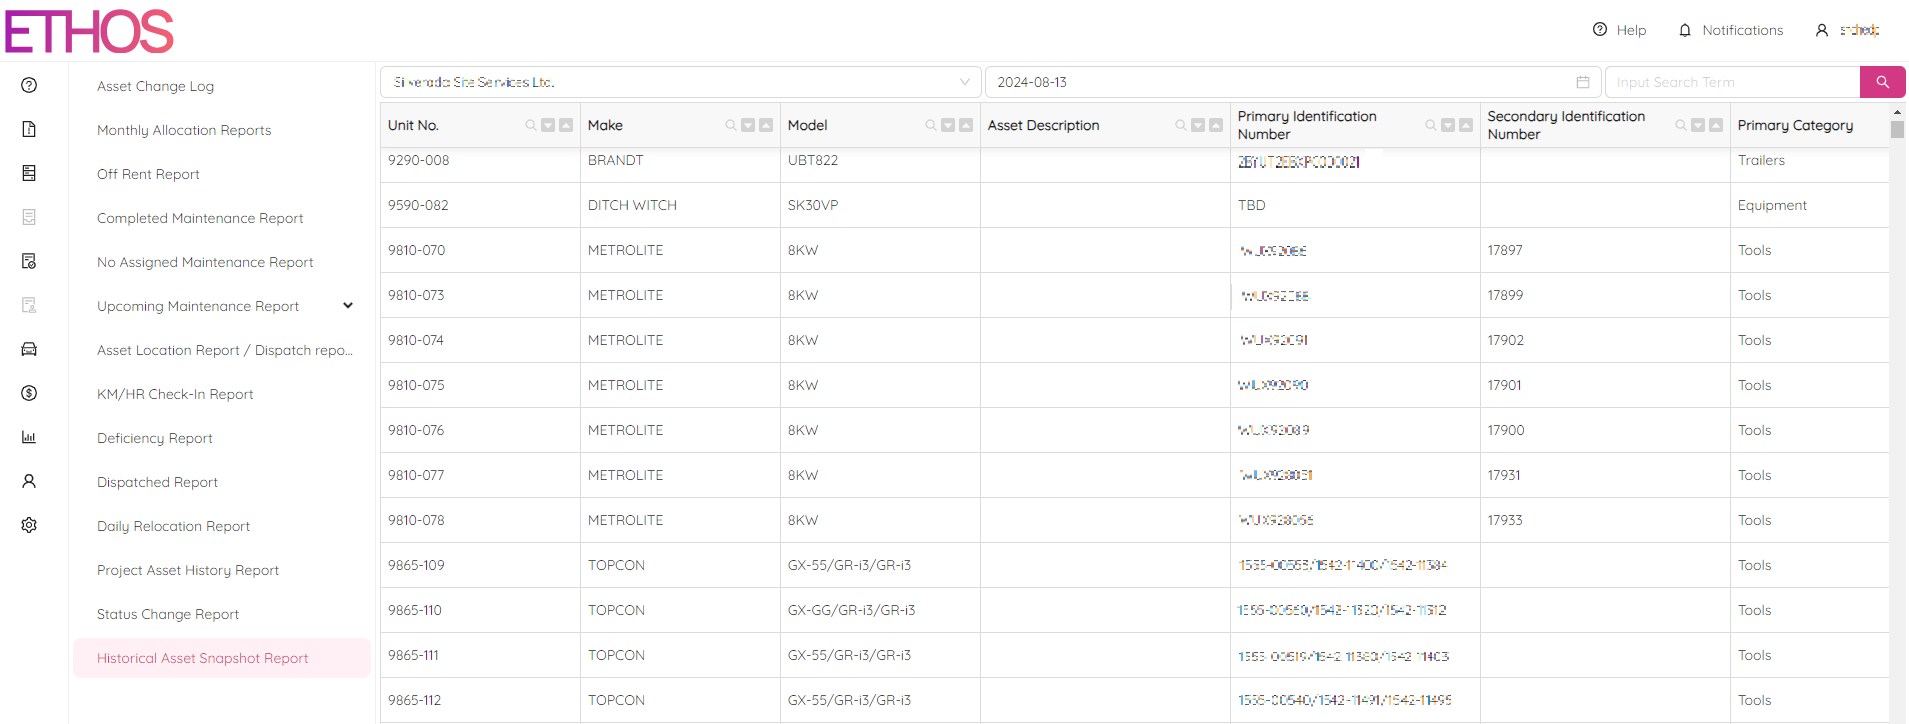Open the dollar sign icon in sidebar
This screenshot has width=1909, height=724.
29,393
